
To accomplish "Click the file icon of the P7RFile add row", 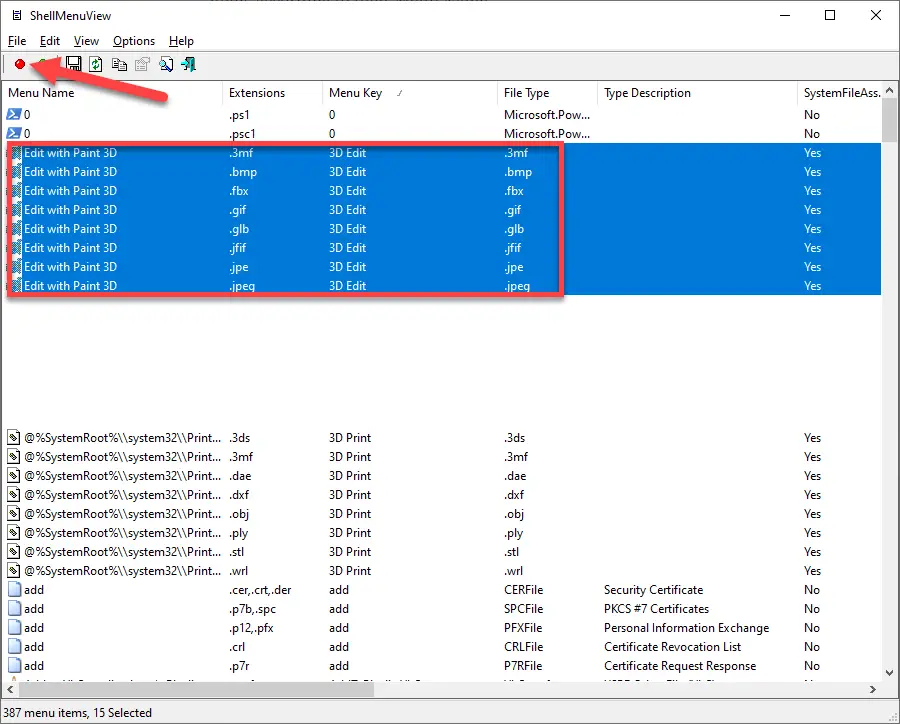I will 14,665.
